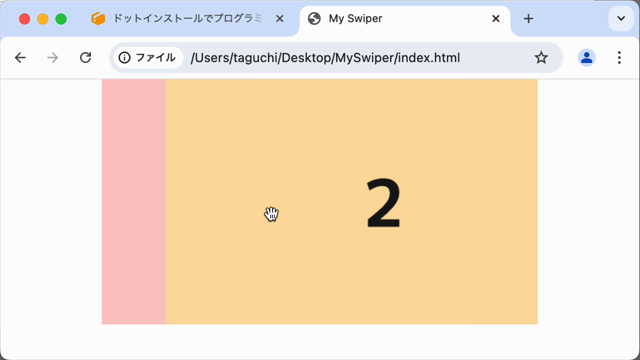Click the ドットインストール tab favicon
Image resolution: width=640 pixels, height=360 pixels.
tap(98, 18)
